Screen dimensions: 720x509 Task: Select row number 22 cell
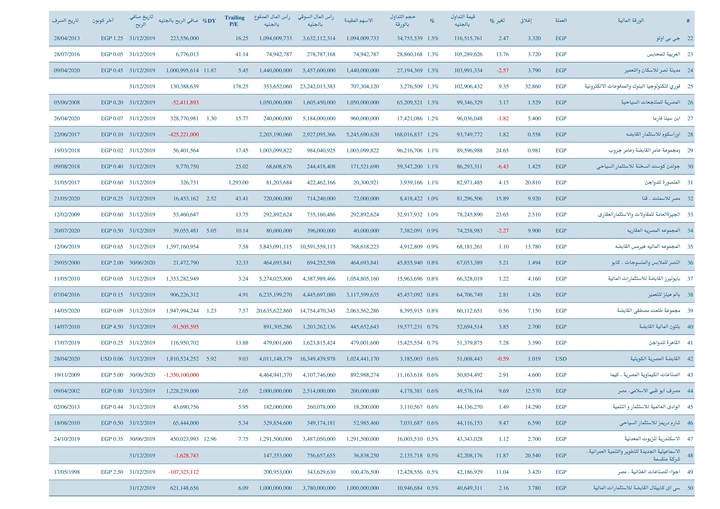pos(690,39)
